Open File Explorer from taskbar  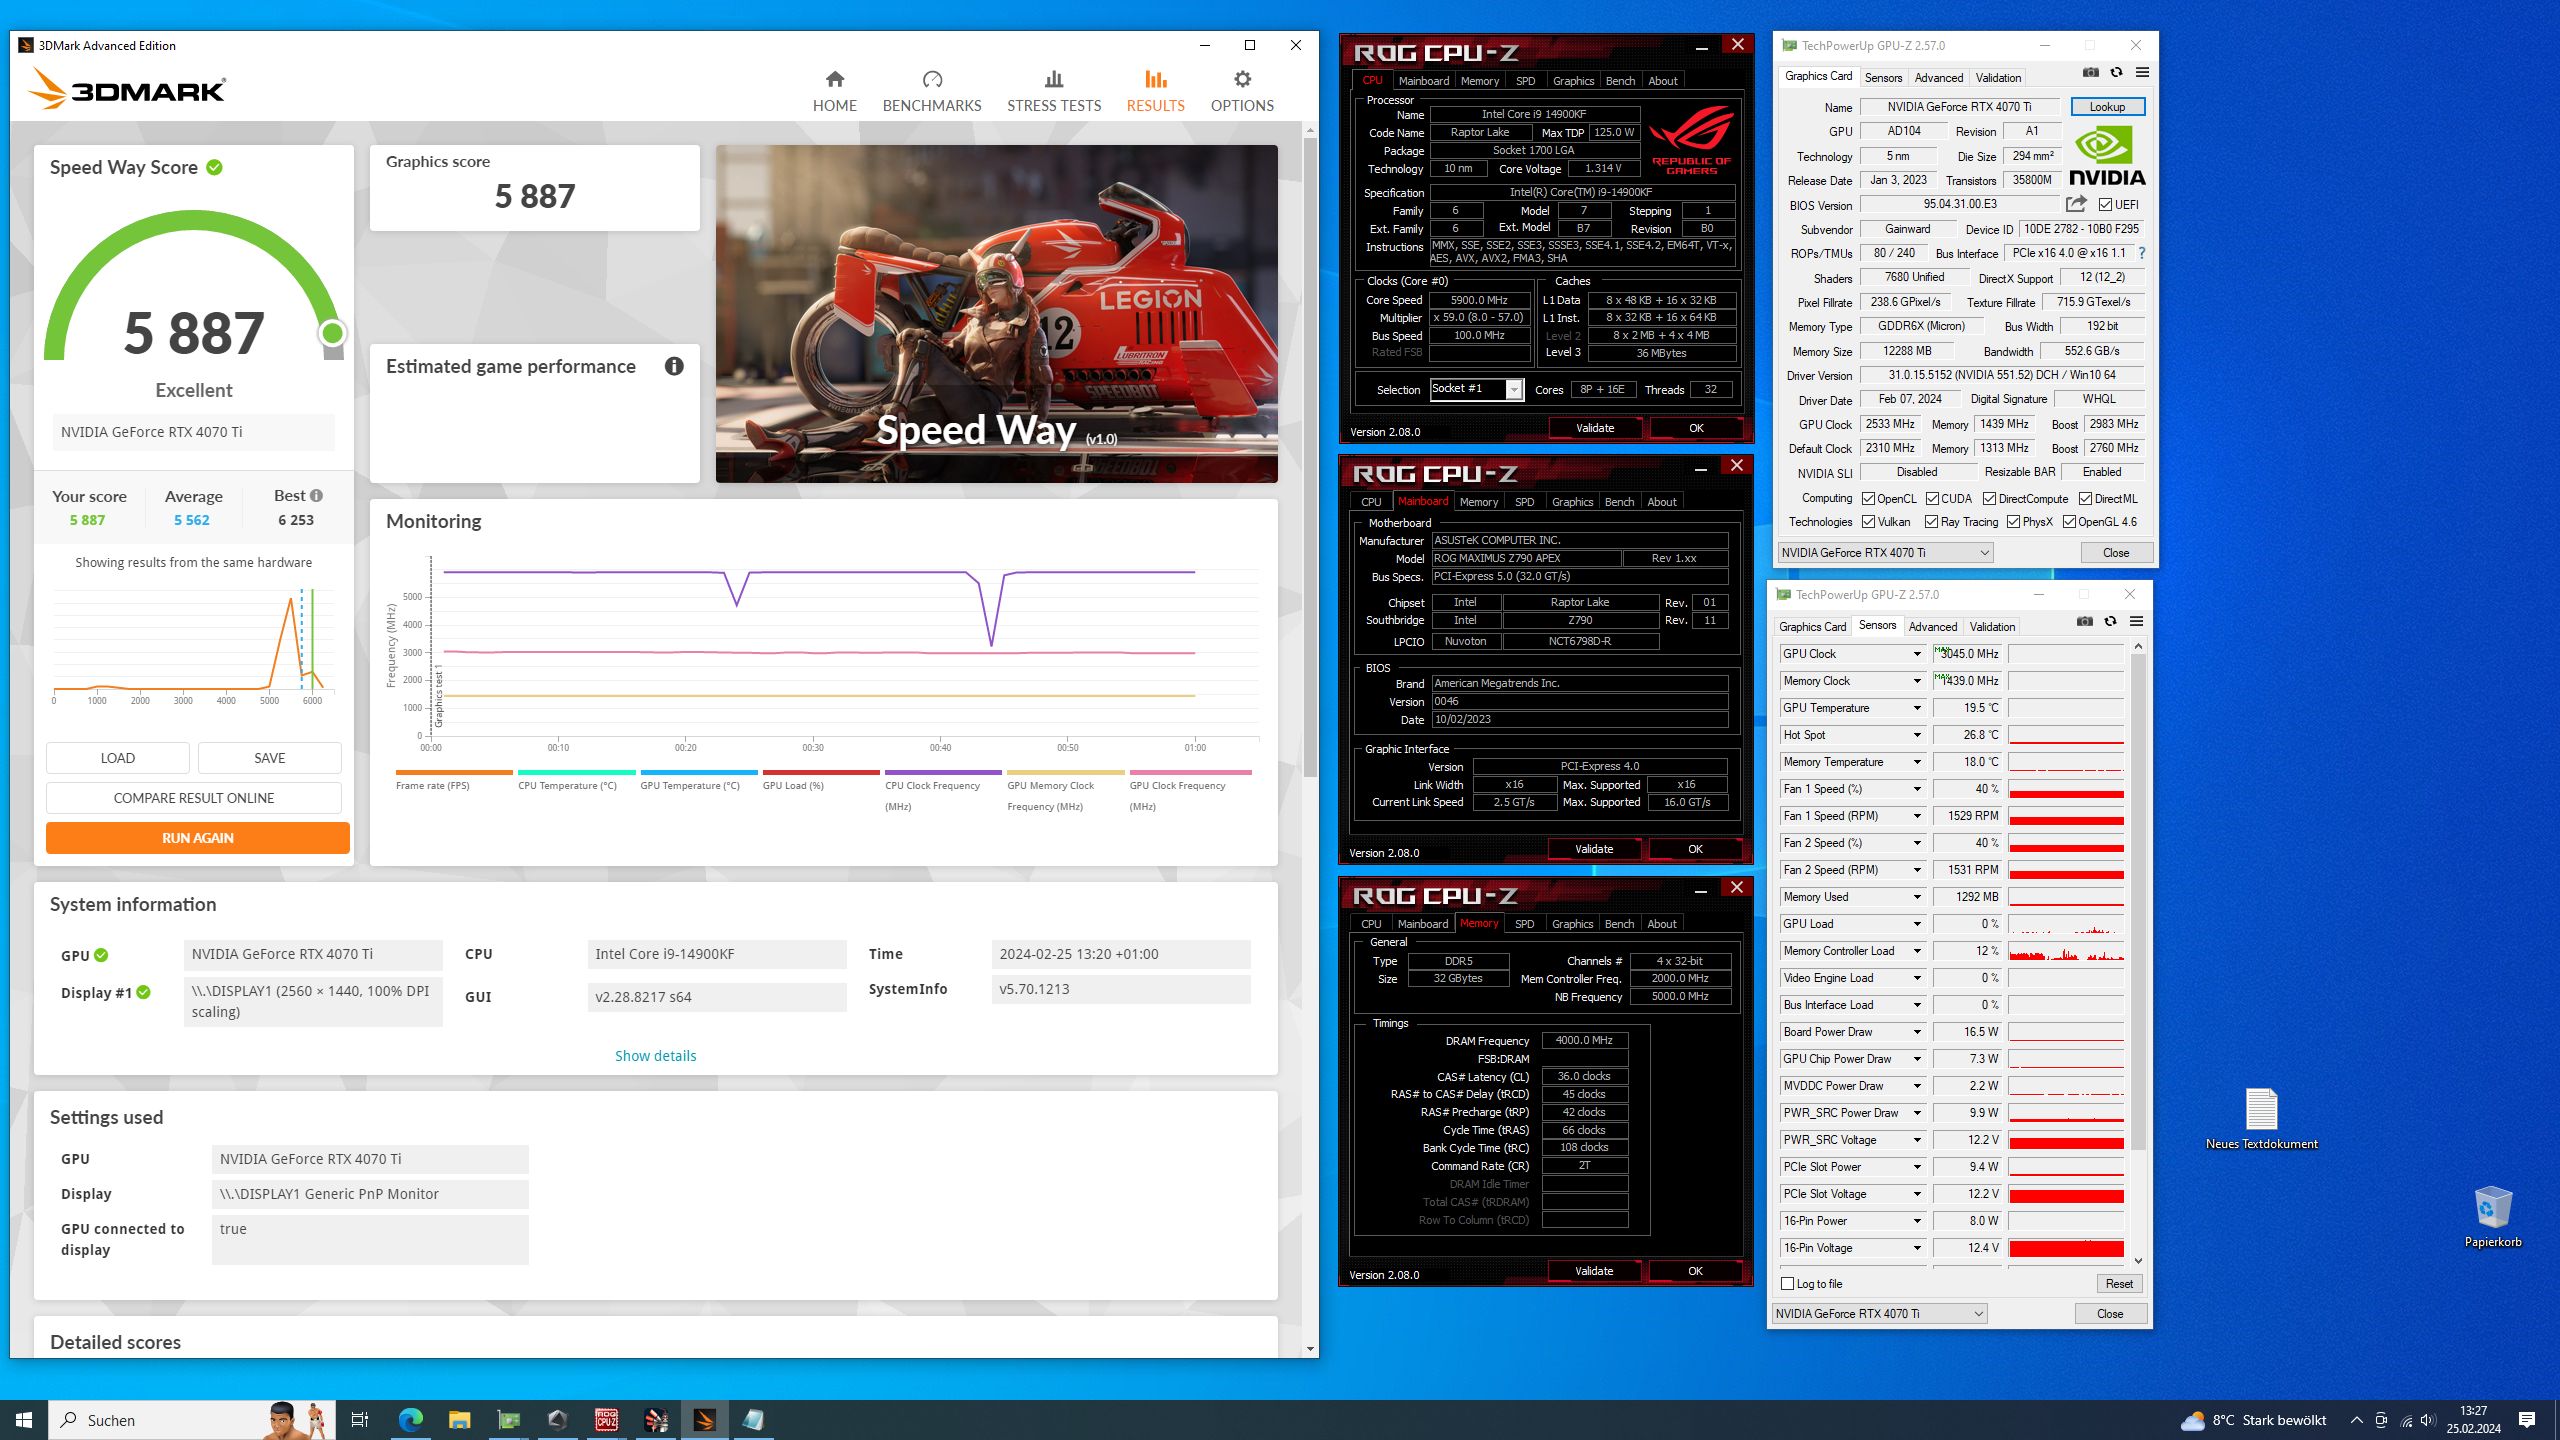459,1420
